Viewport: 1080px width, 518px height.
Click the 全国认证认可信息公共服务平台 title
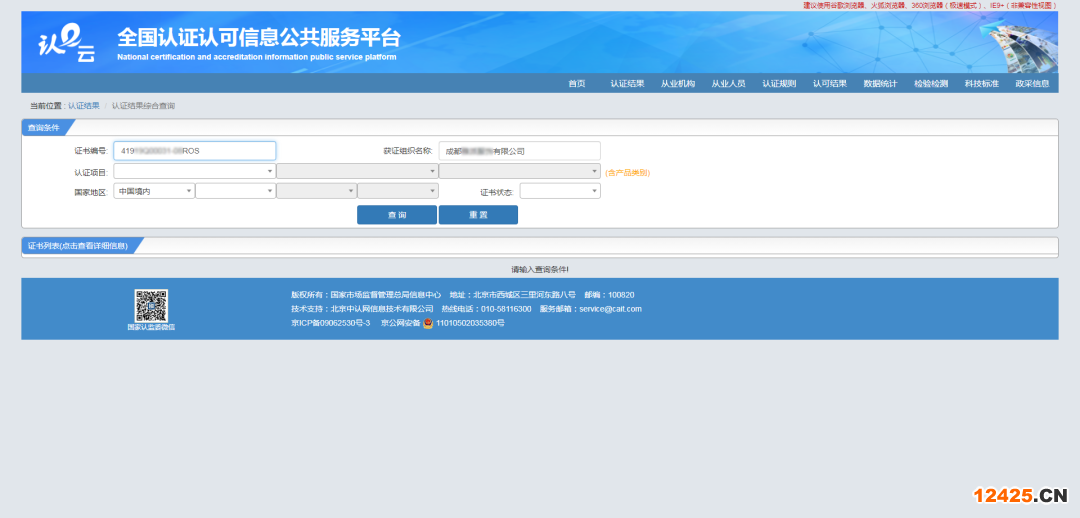259,37
